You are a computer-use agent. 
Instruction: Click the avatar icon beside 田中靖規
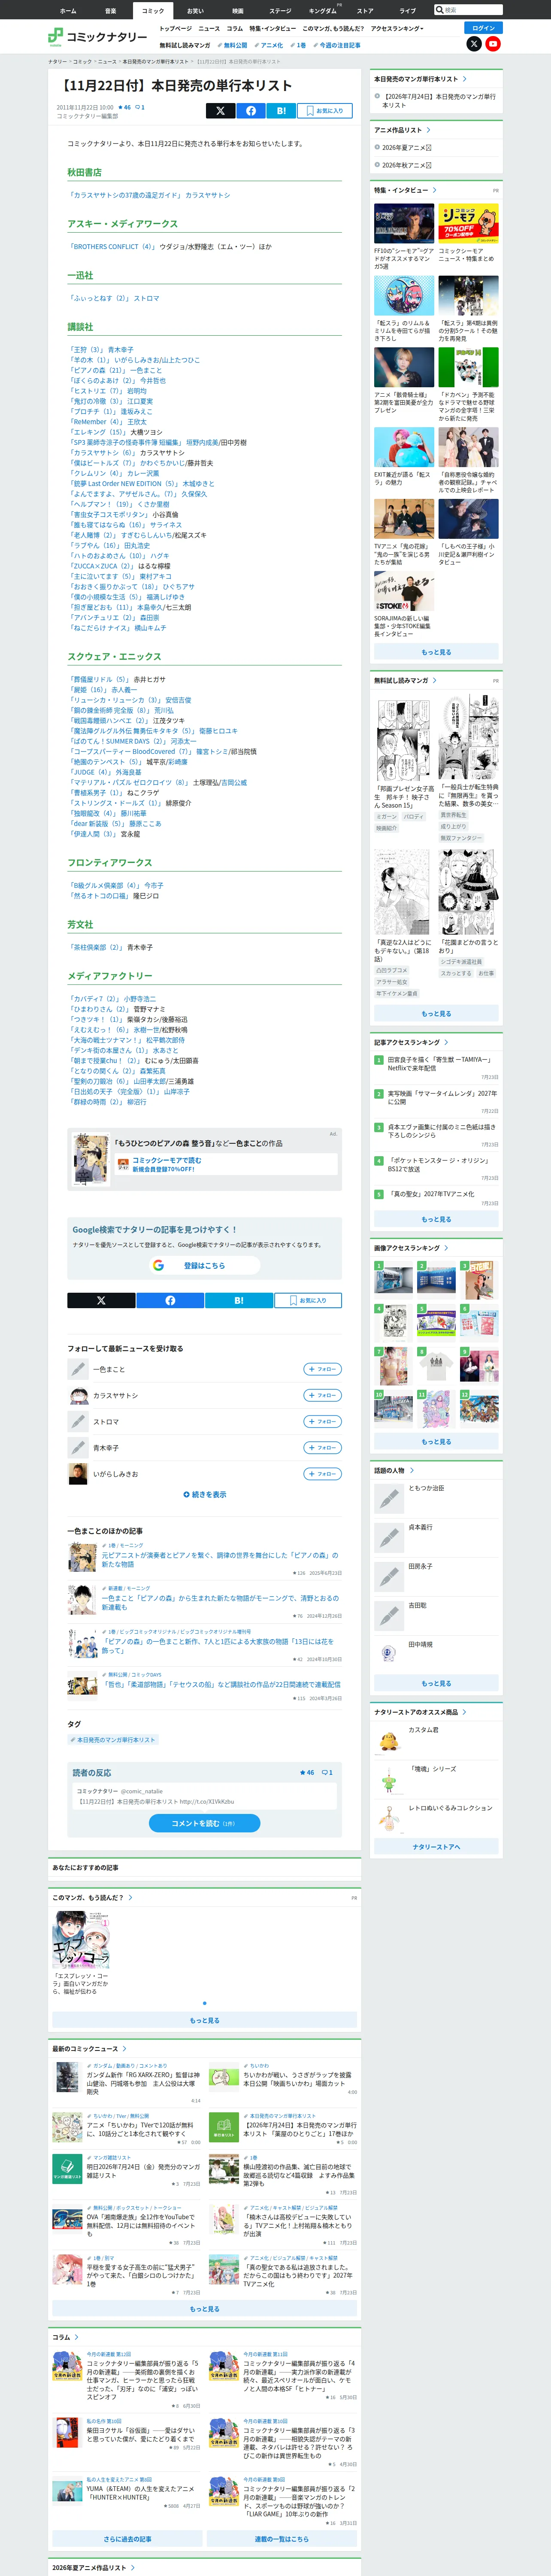point(388,1653)
